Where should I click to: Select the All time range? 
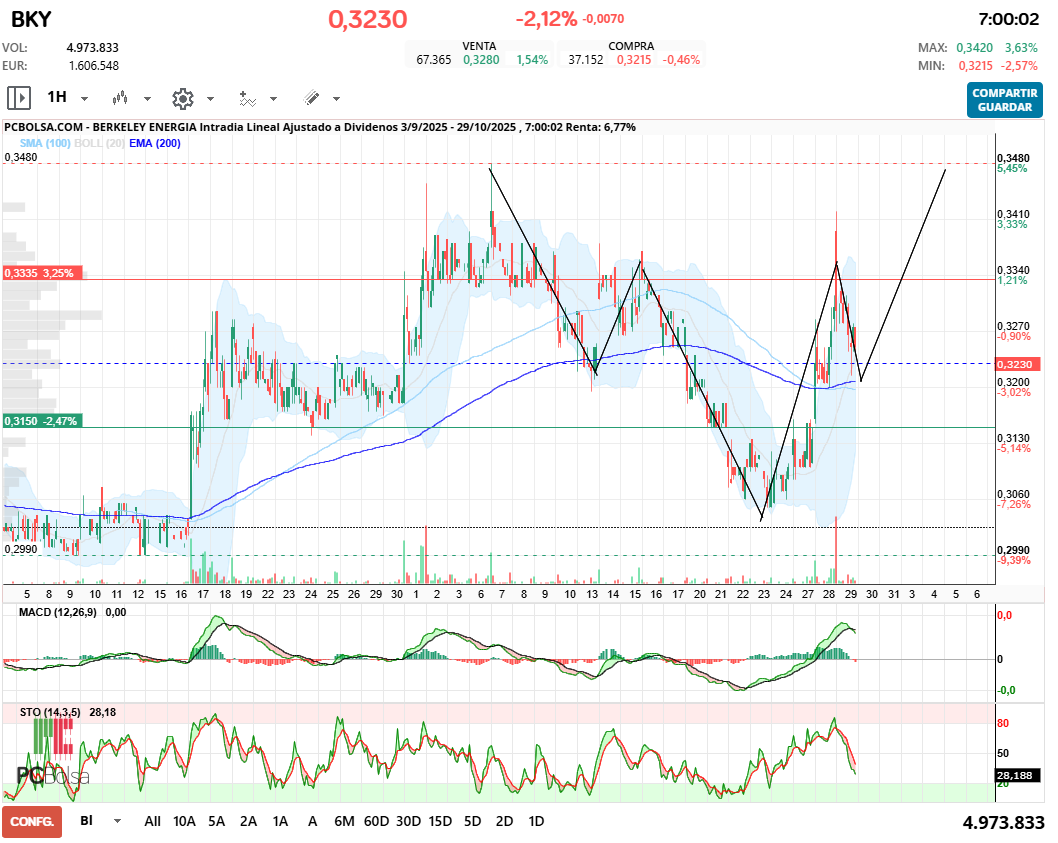click(152, 821)
